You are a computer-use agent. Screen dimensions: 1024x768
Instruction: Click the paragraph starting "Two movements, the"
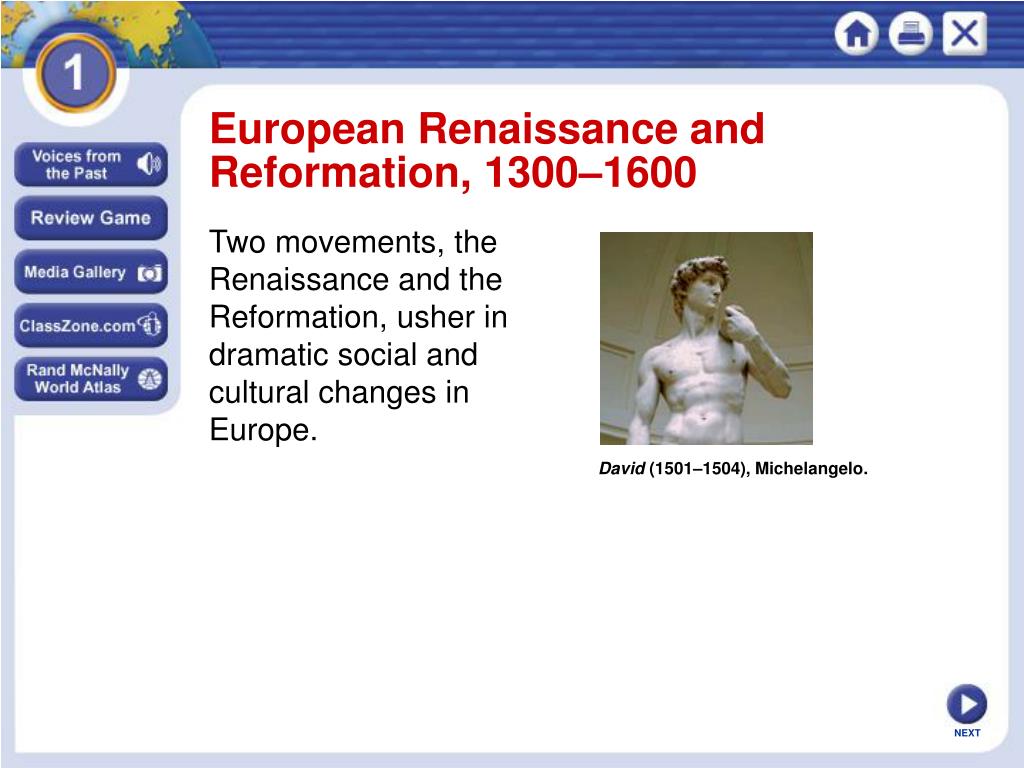click(x=358, y=336)
